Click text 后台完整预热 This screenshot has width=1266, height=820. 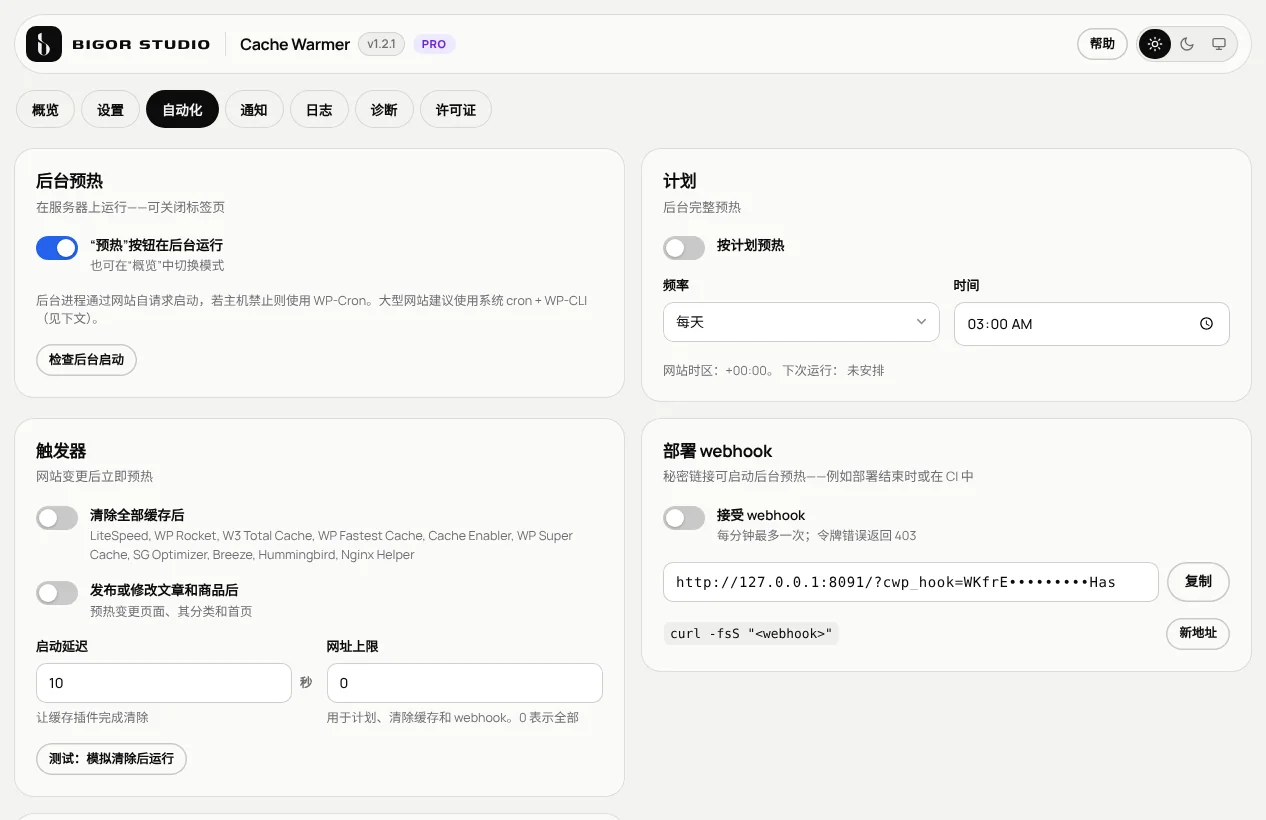[x=702, y=207]
